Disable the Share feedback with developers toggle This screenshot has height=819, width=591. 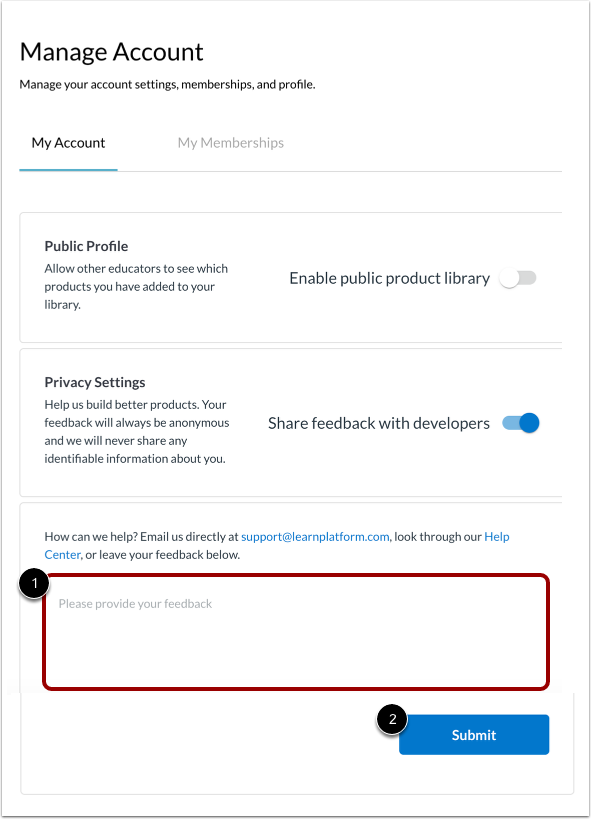point(521,423)
